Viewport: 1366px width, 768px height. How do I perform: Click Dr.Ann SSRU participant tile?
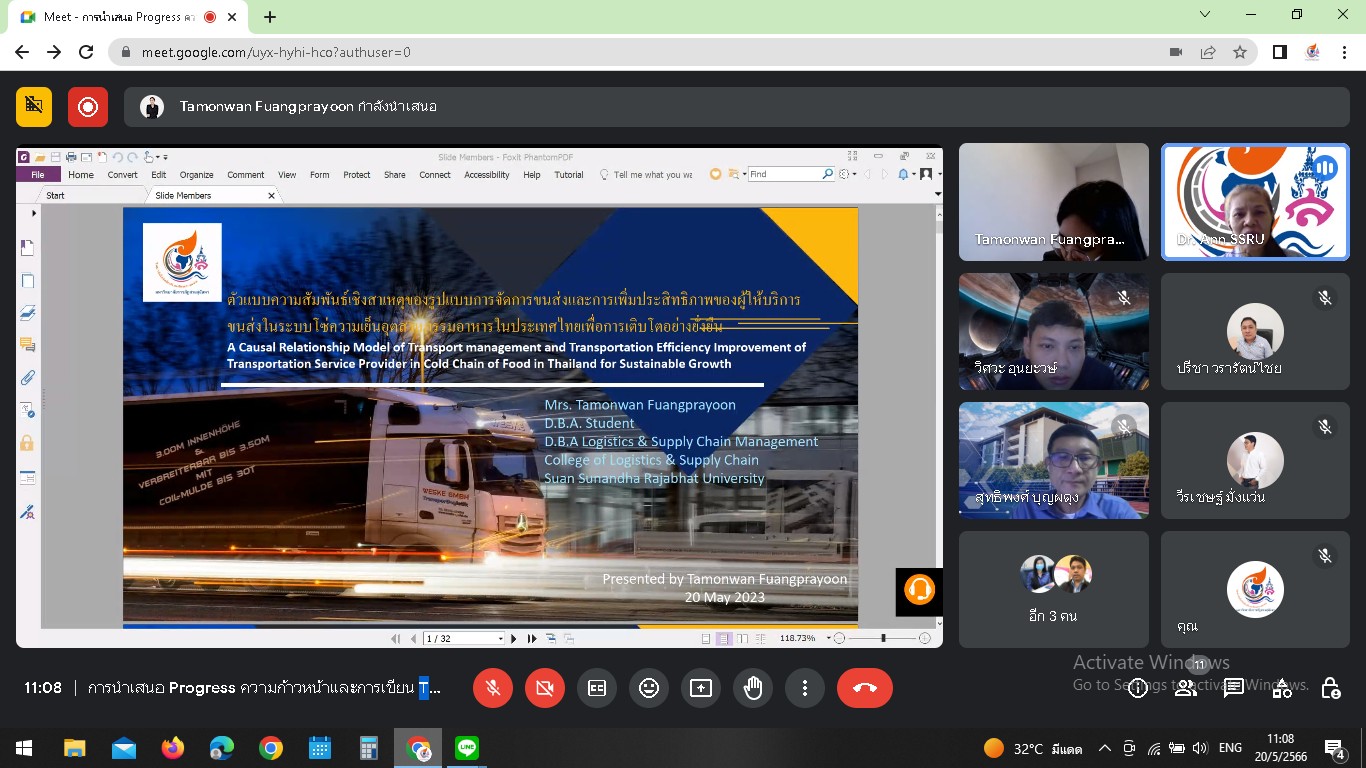[1254, 202]
